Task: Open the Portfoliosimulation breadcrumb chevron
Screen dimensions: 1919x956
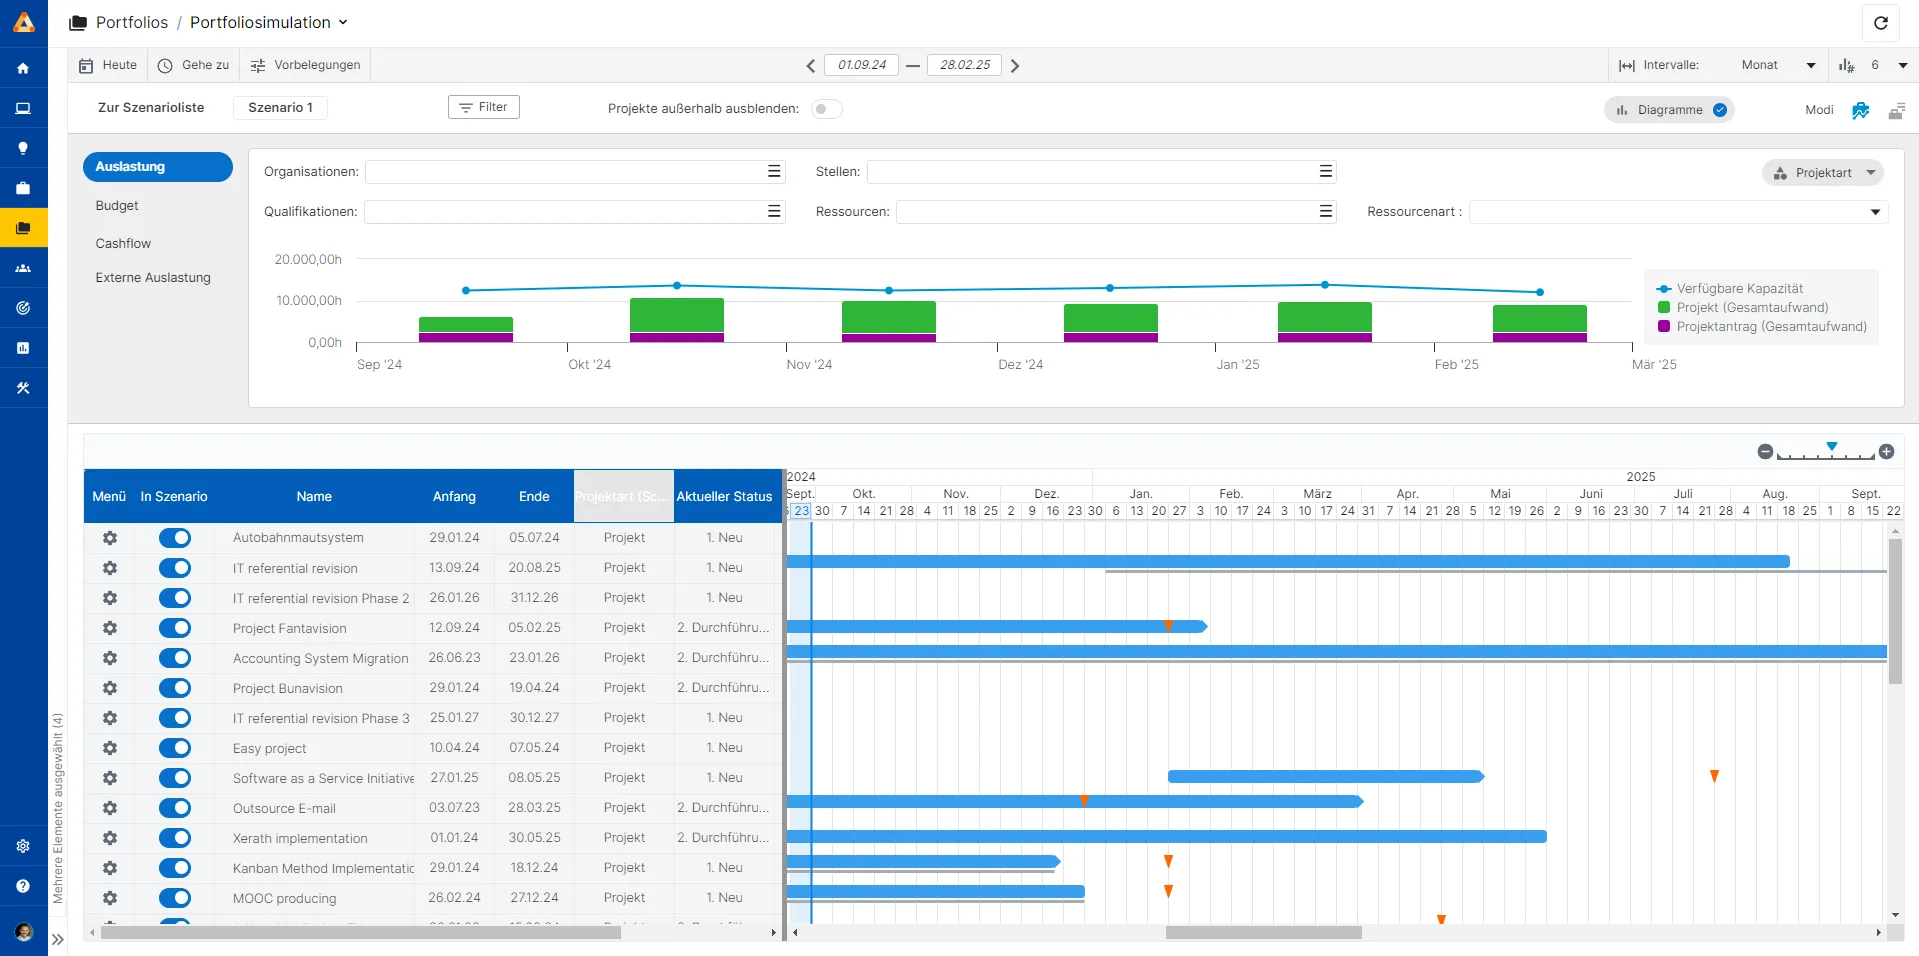Action: [x=343, y=22]
